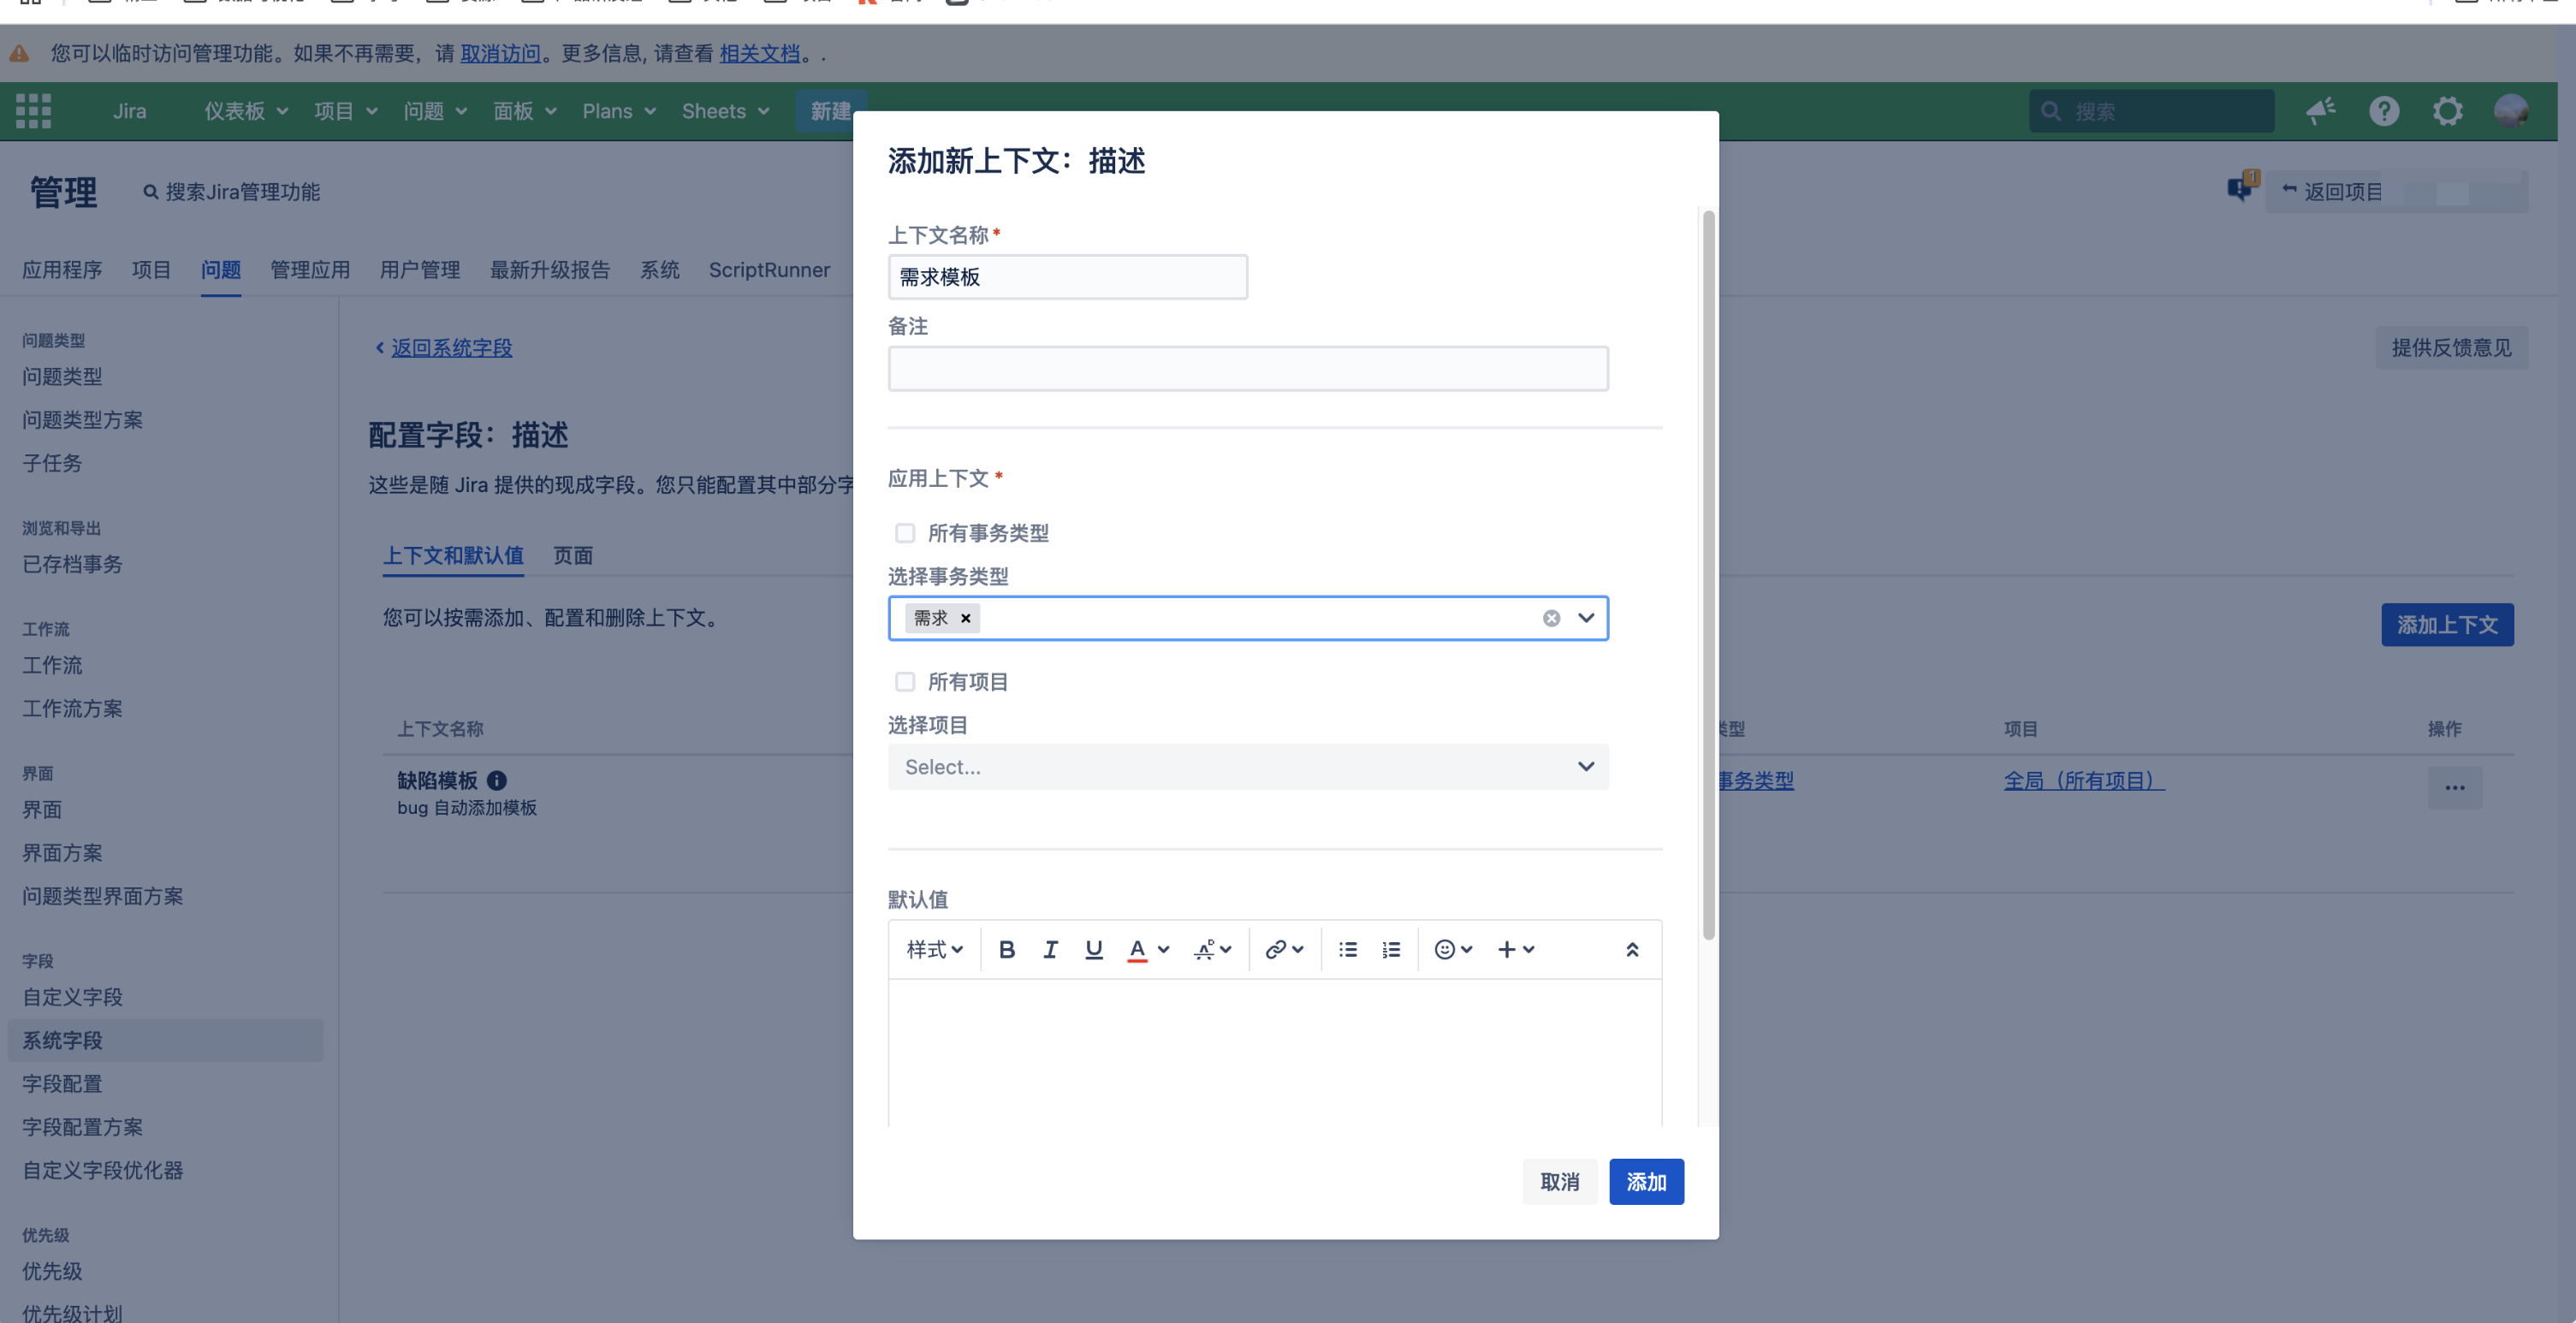This screenshot has width=2576, height=1323.
Task: Clear all selected issue types
Action: (1551, 618)
